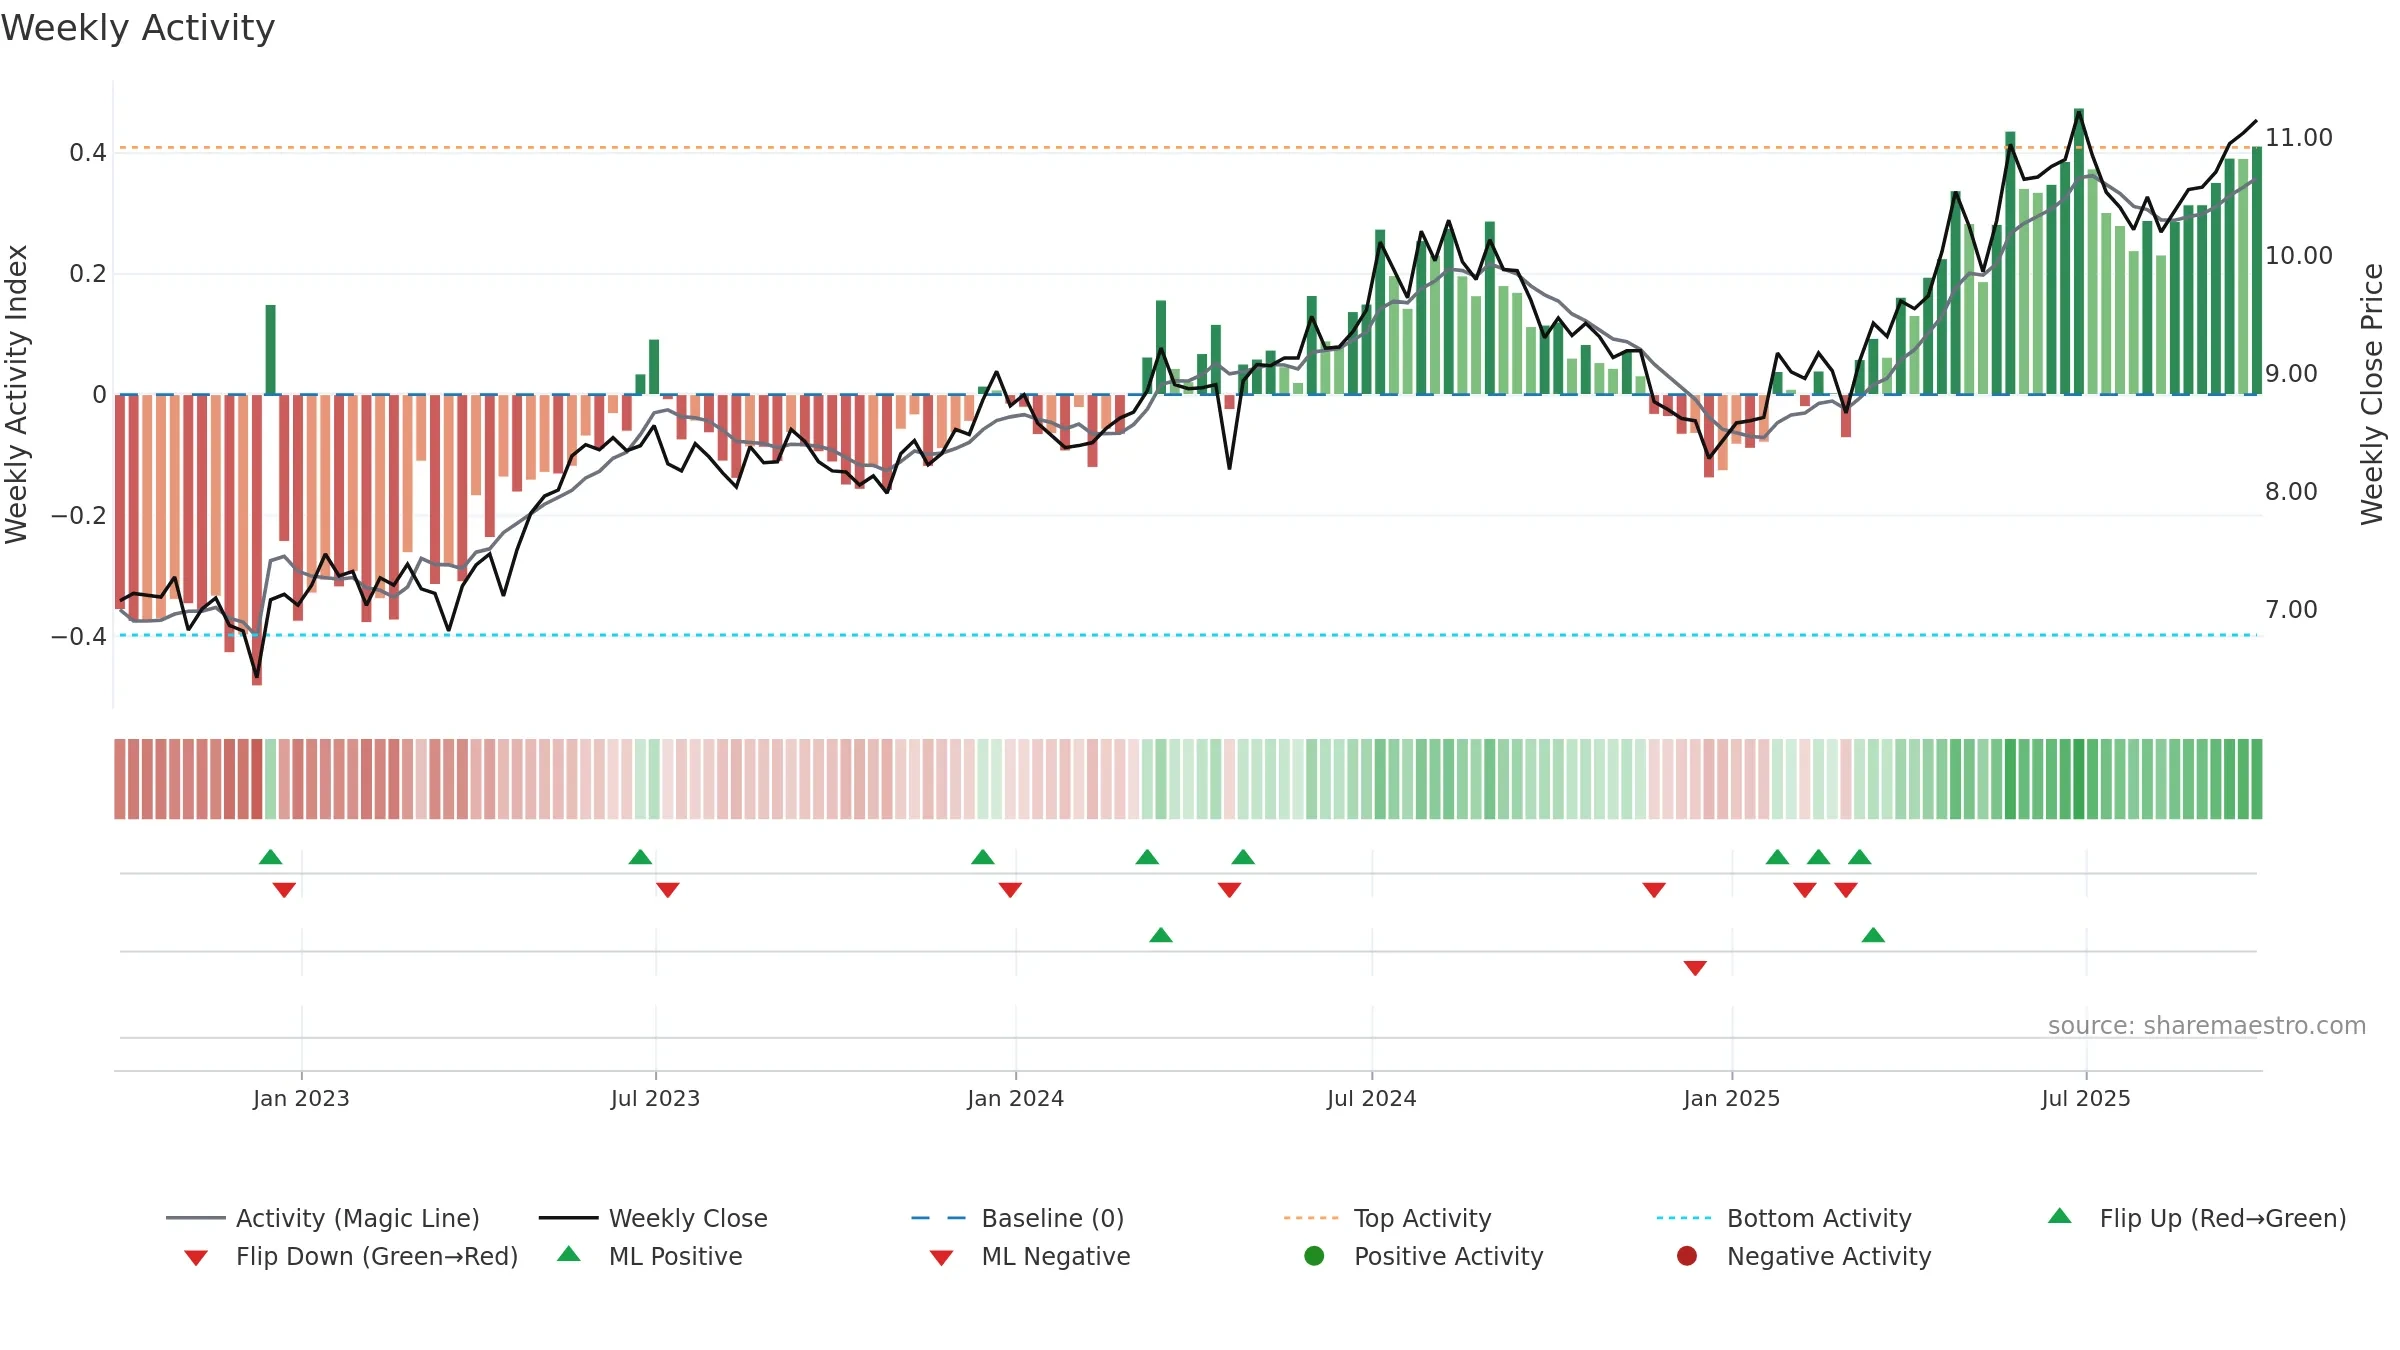The height and width of the screenshot is (1350, 2400).
Task: Click the Jan 2025 x-axis label
Action: click(1731, 1098)
